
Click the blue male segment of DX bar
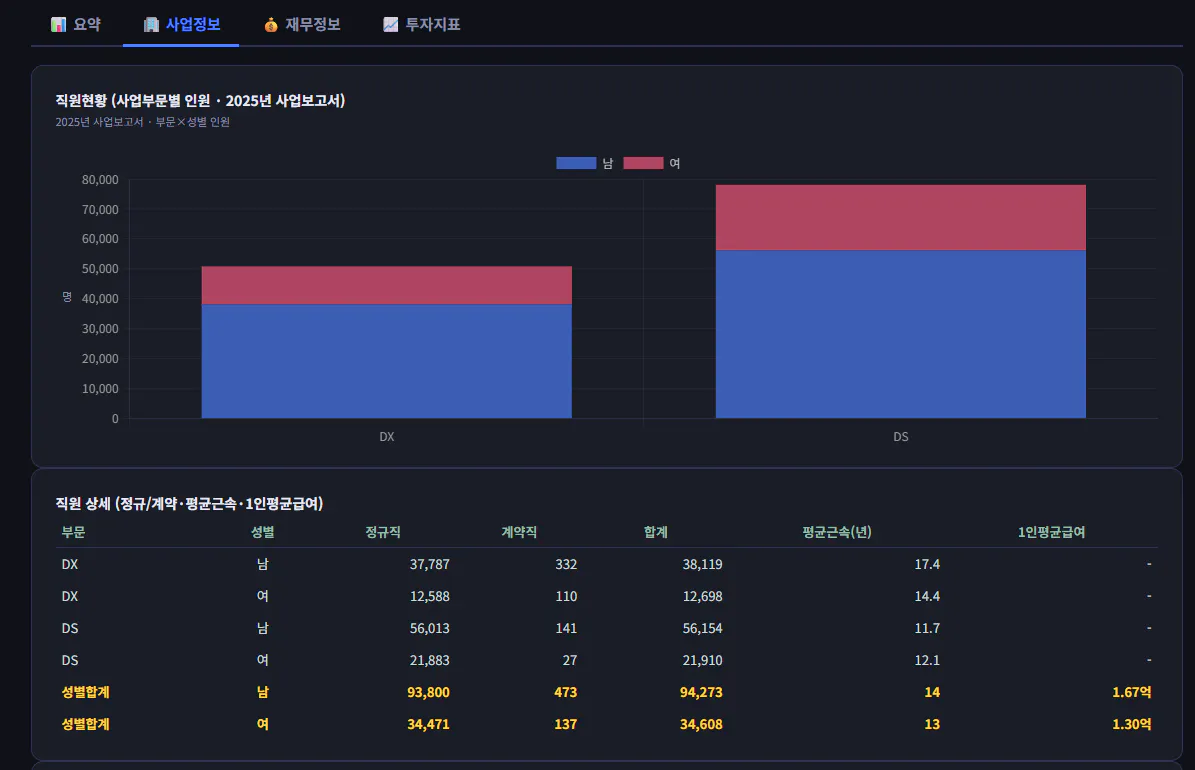[386, 361]
